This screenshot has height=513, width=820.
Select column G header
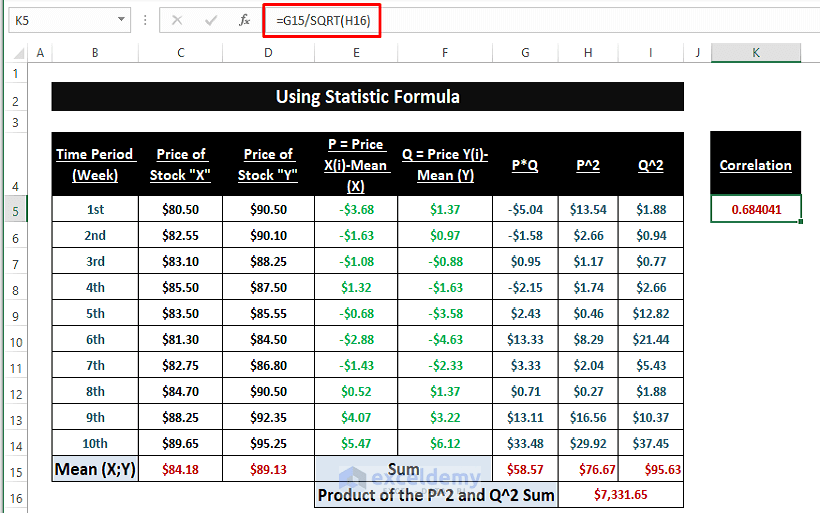(x=525, y=52)
